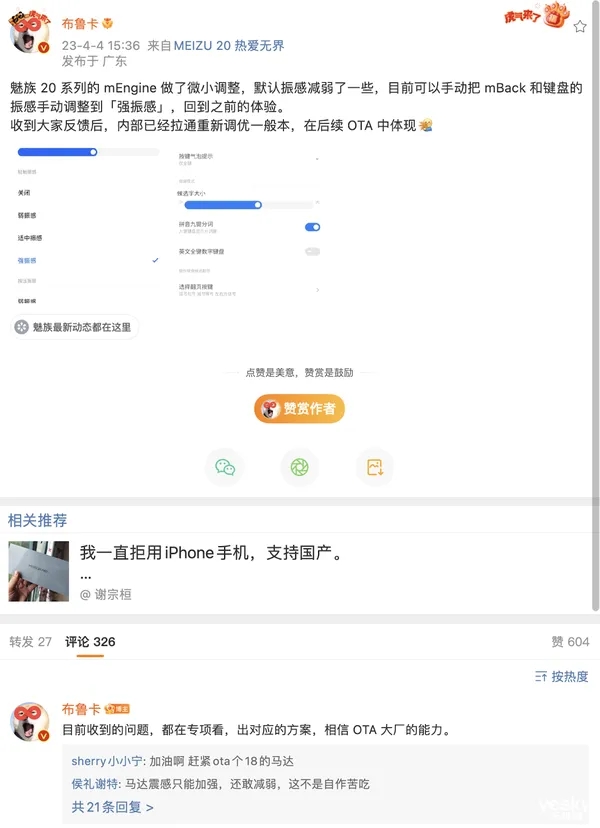
Task: Click the 赞赏作者 reward button
Action: point(299,408)
